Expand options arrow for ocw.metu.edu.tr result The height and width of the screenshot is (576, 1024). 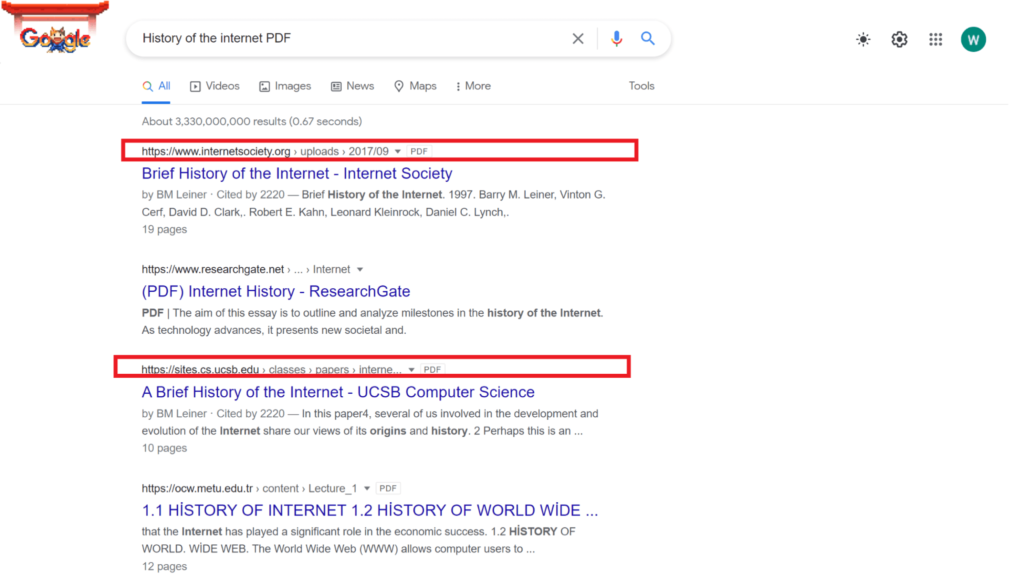point(367,488)
